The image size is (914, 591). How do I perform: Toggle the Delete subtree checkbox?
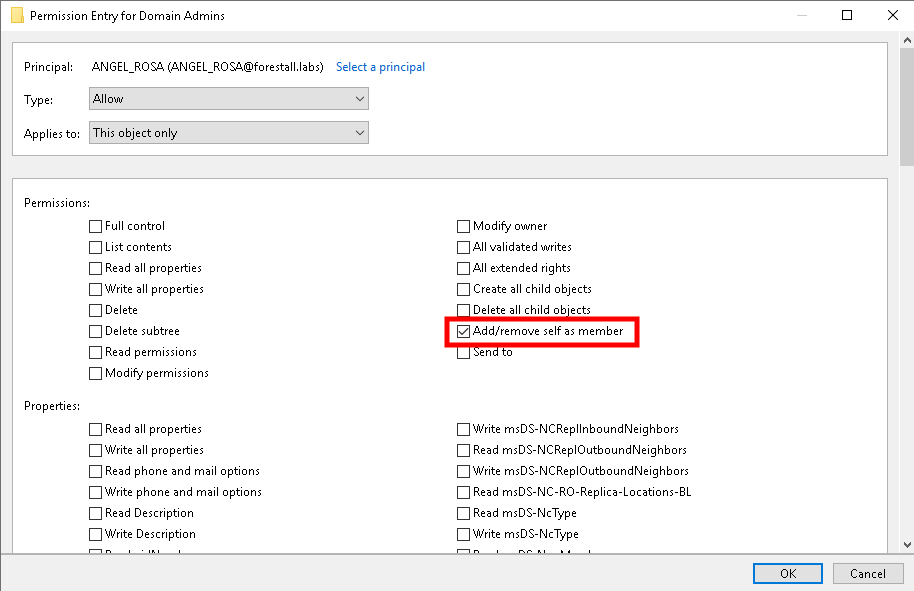(x=96, y=331)
